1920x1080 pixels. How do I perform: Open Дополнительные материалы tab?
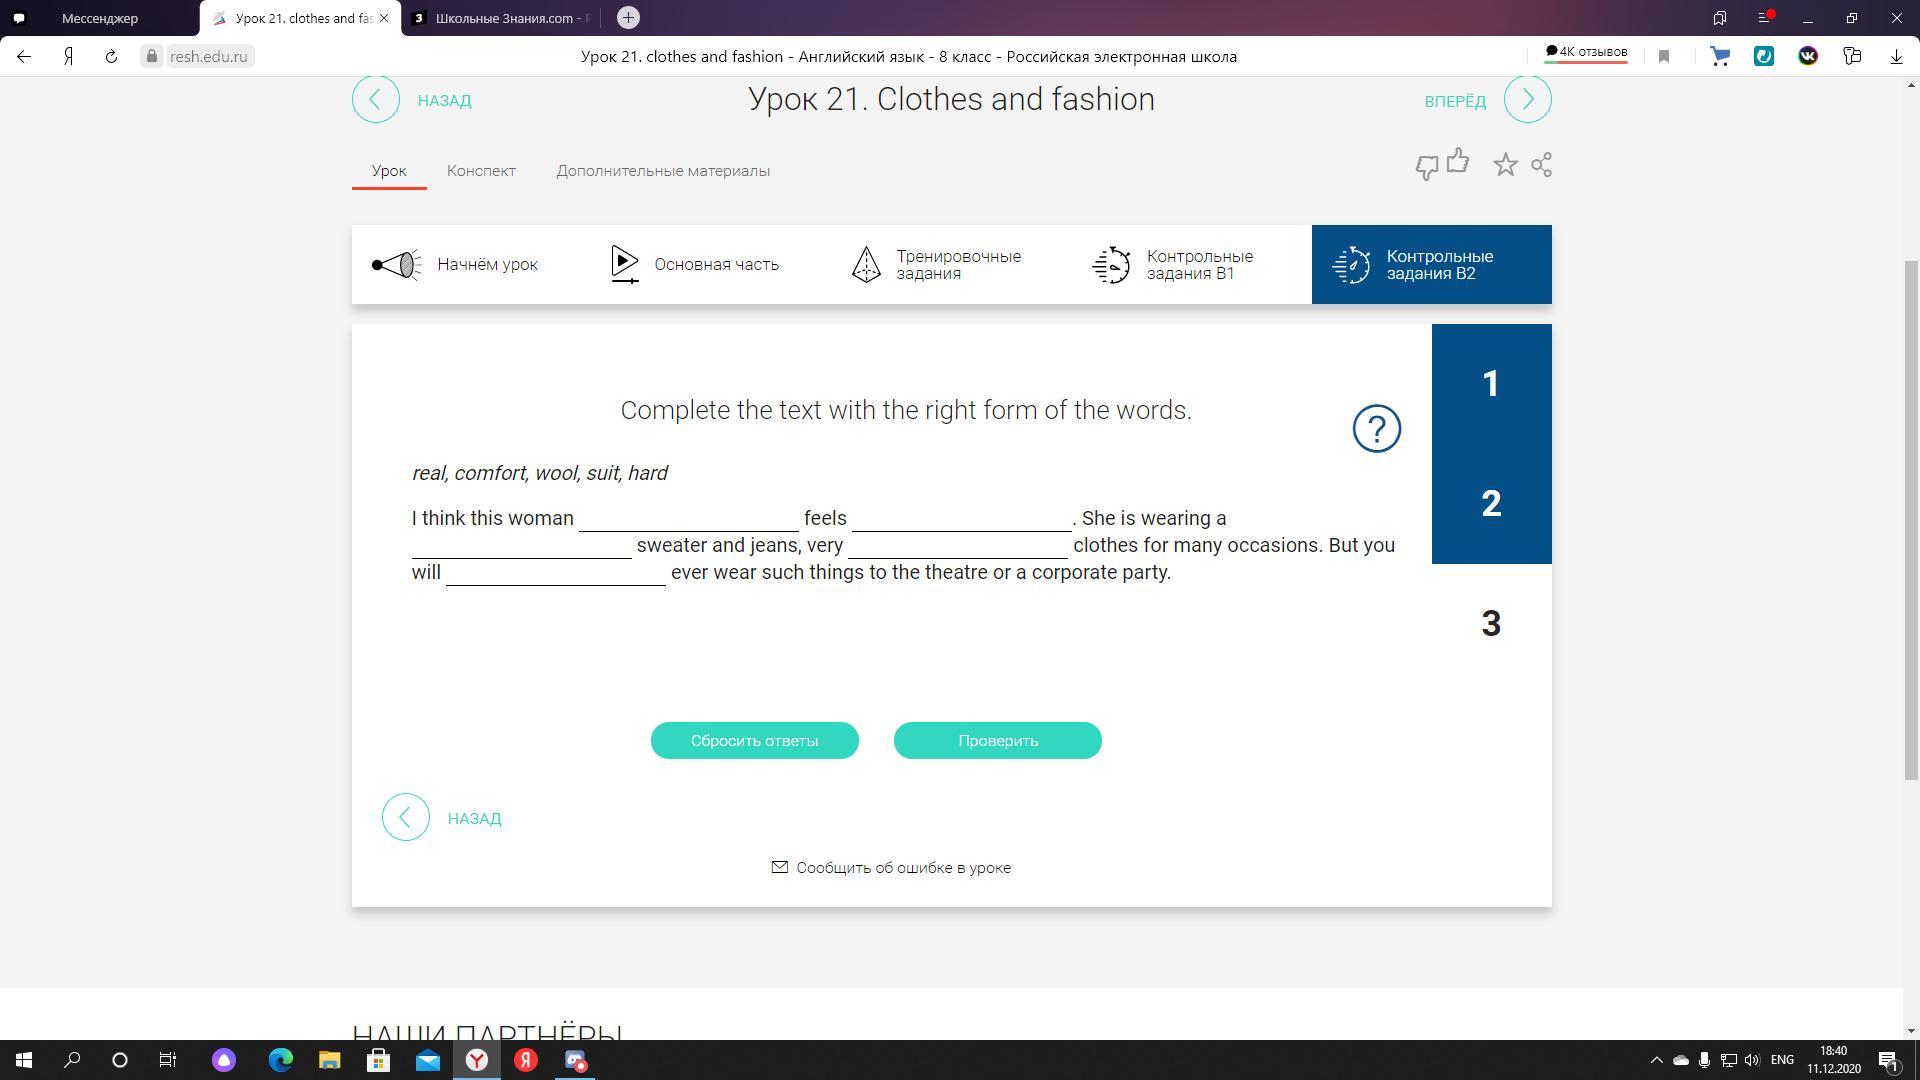point(662,171)
